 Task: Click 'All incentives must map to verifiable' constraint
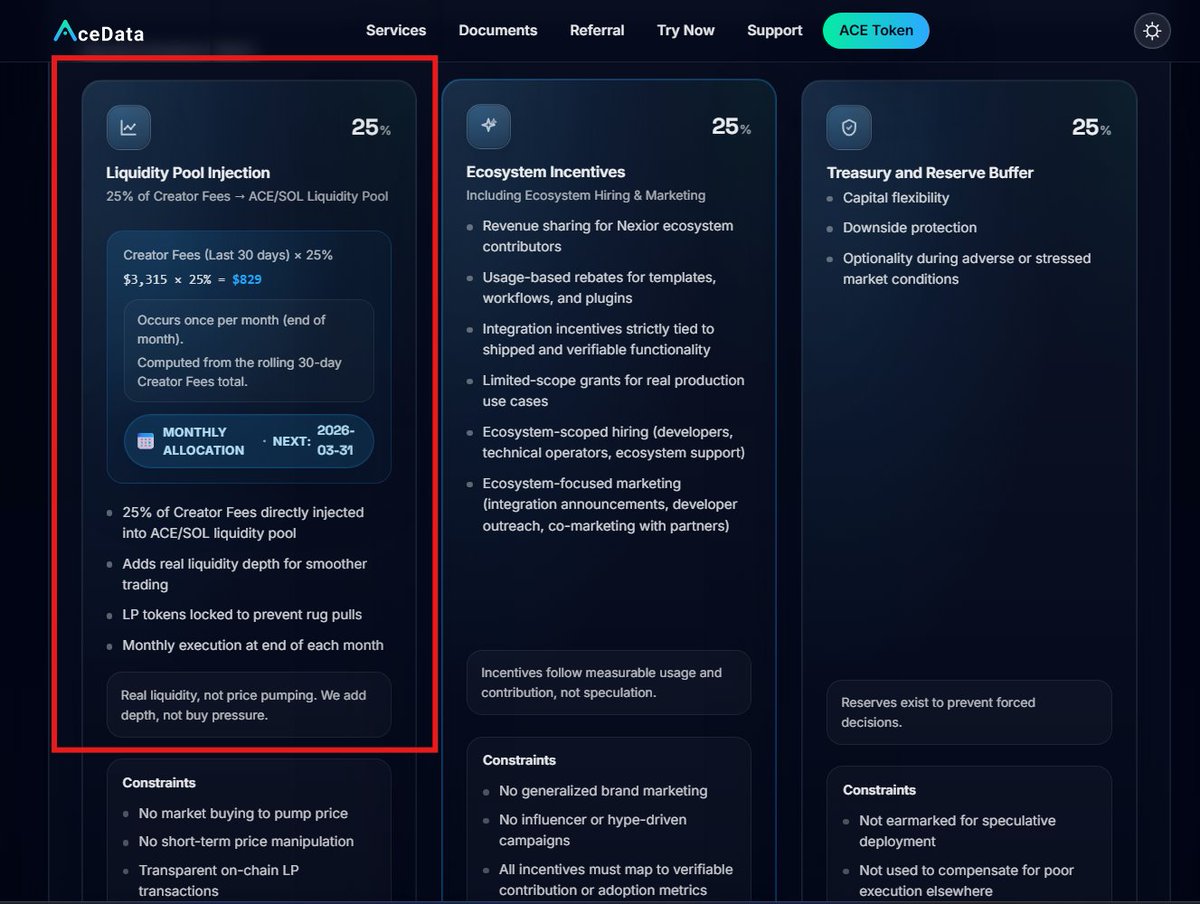[616, 880]
